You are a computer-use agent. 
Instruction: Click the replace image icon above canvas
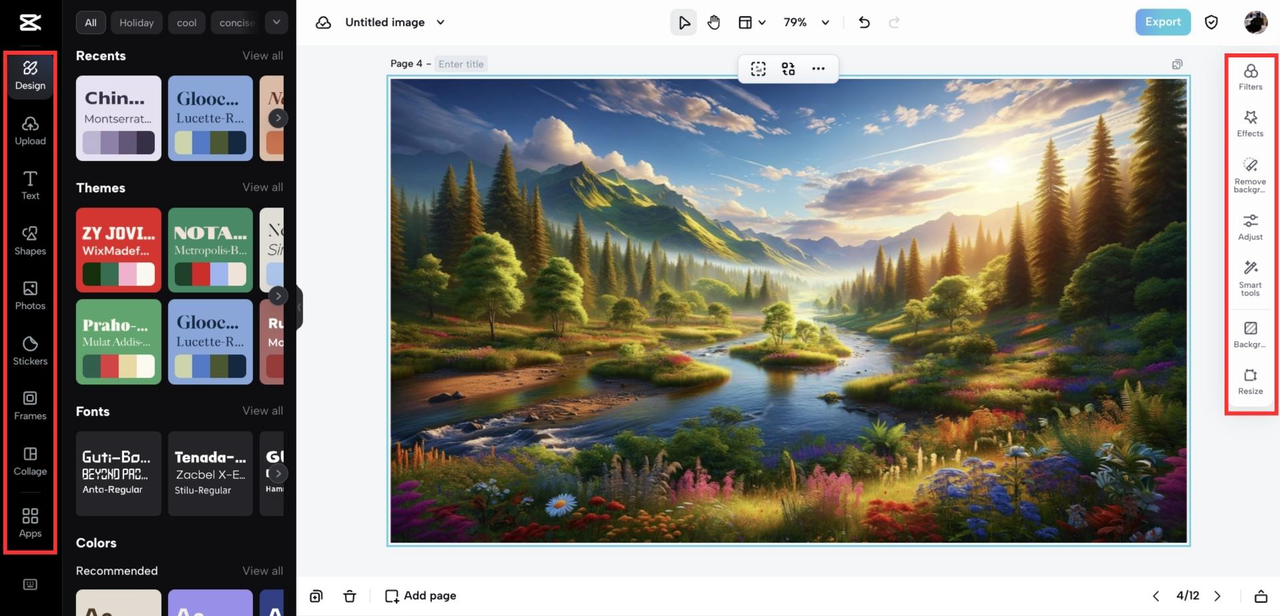[788, 68]
